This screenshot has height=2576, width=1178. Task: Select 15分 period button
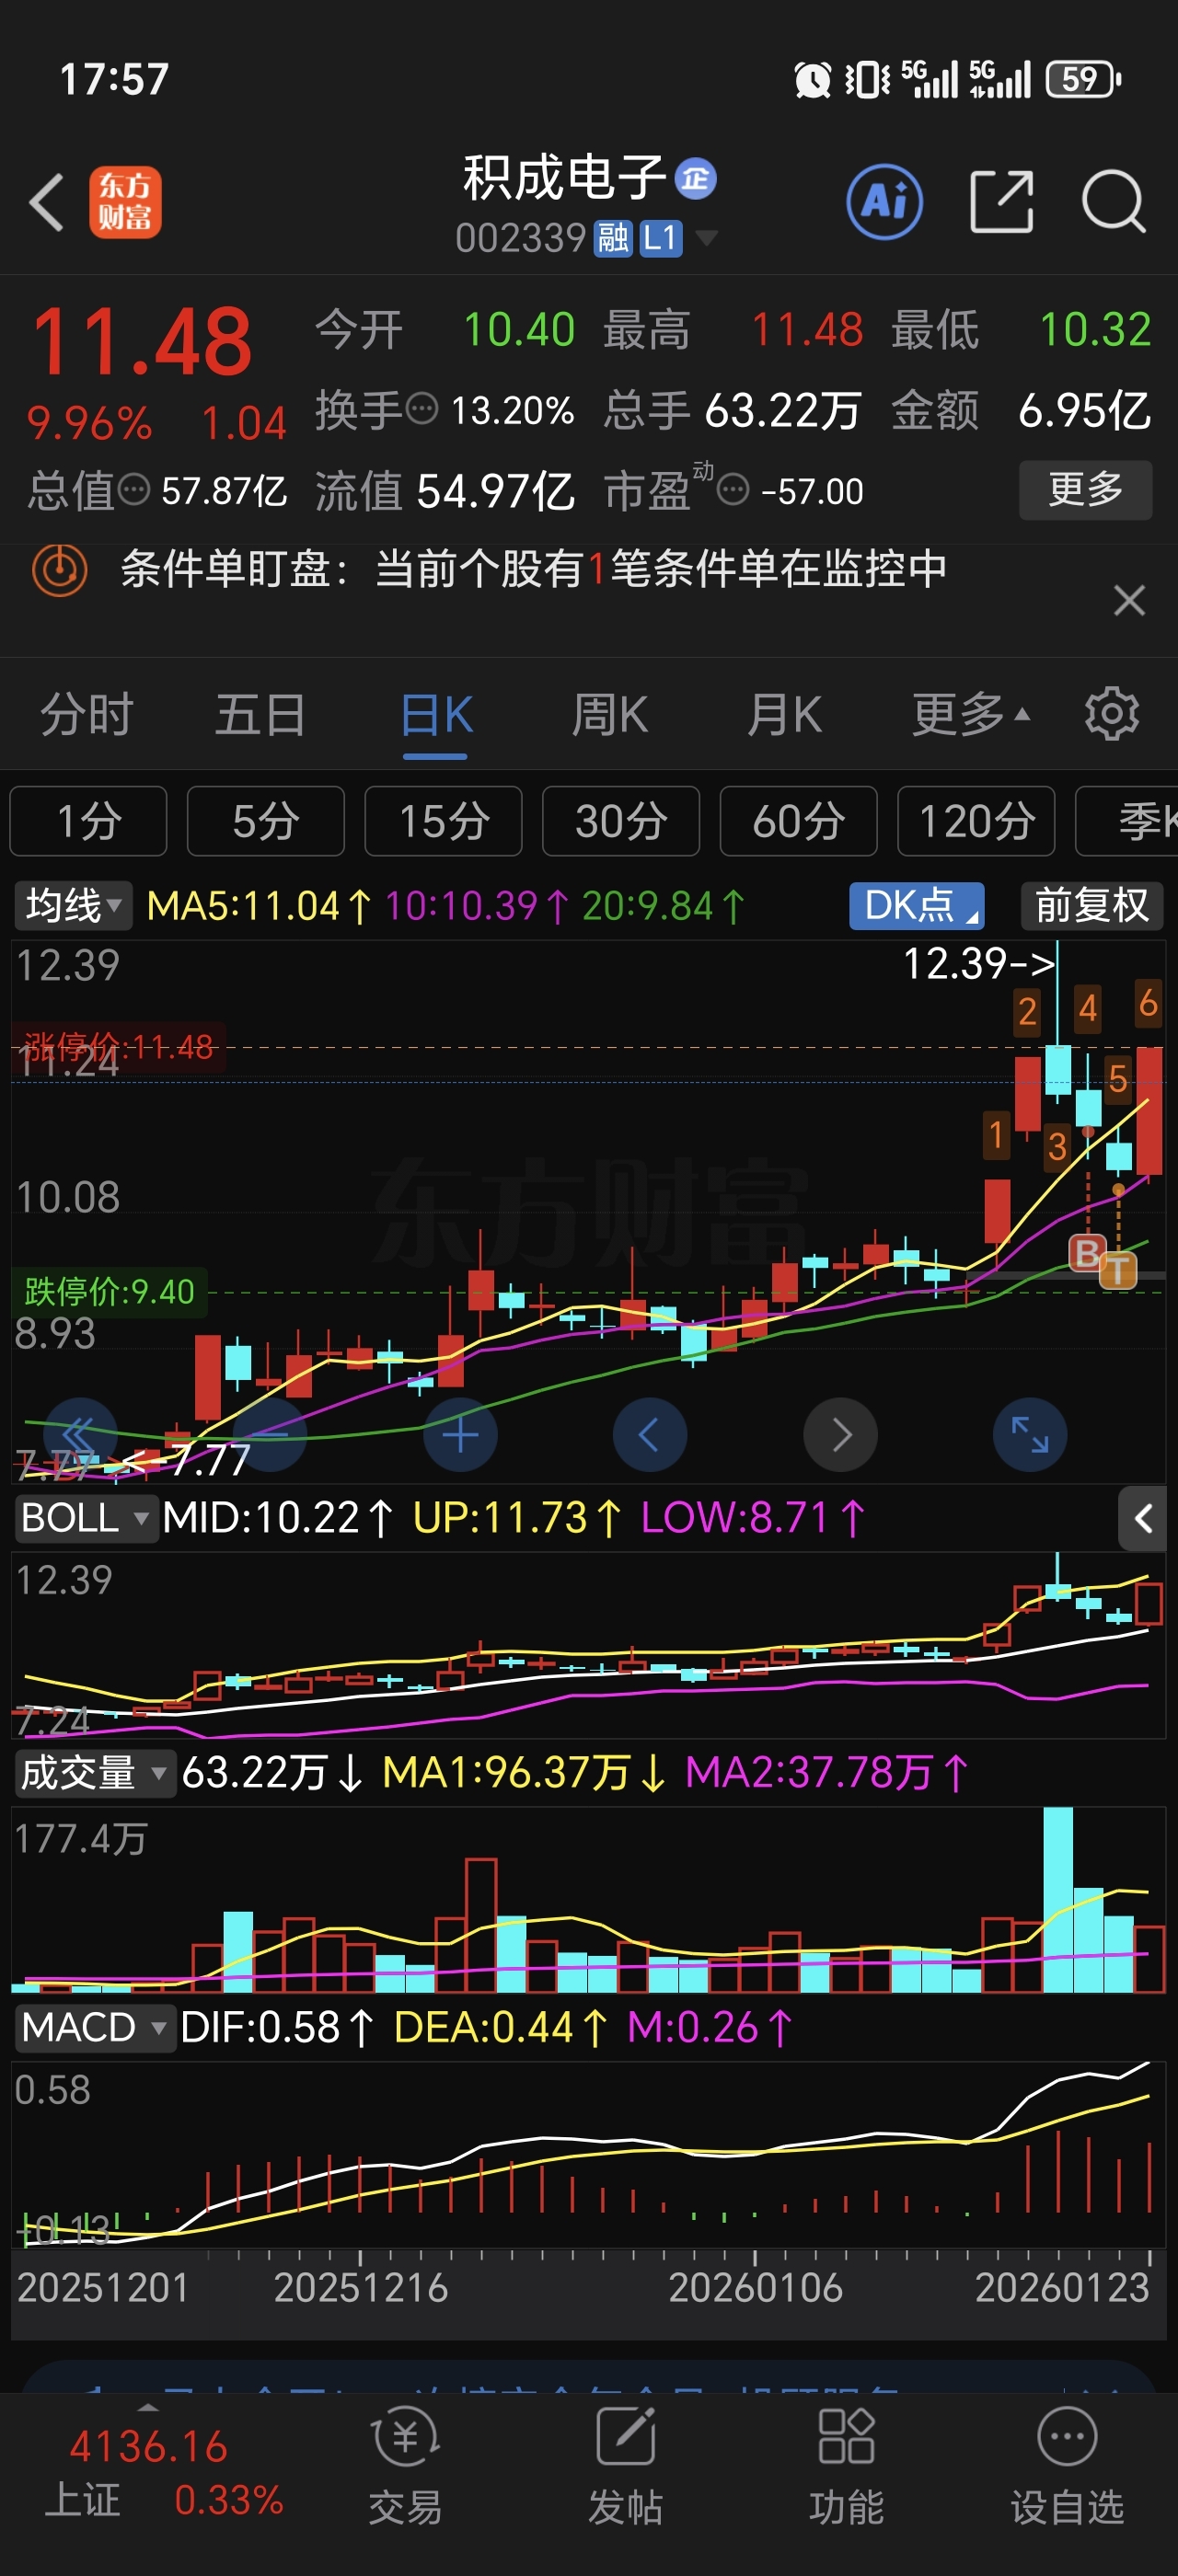[443, 821]
